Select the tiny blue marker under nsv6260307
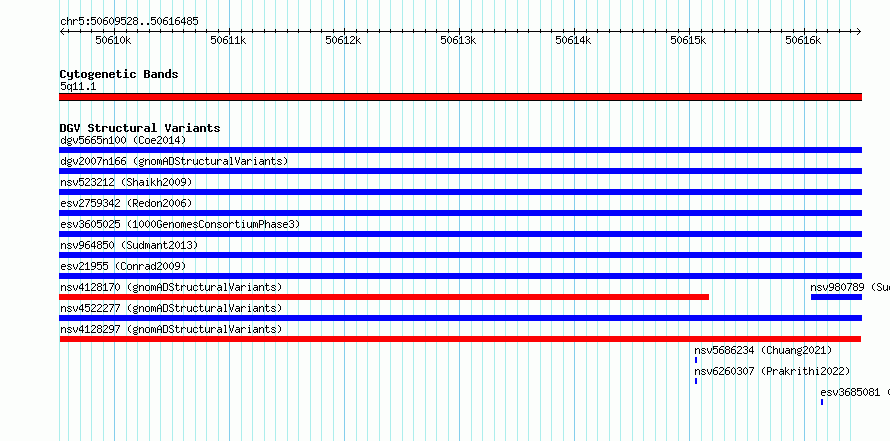This screenshot has width=890, height=441. pos(696,381)
